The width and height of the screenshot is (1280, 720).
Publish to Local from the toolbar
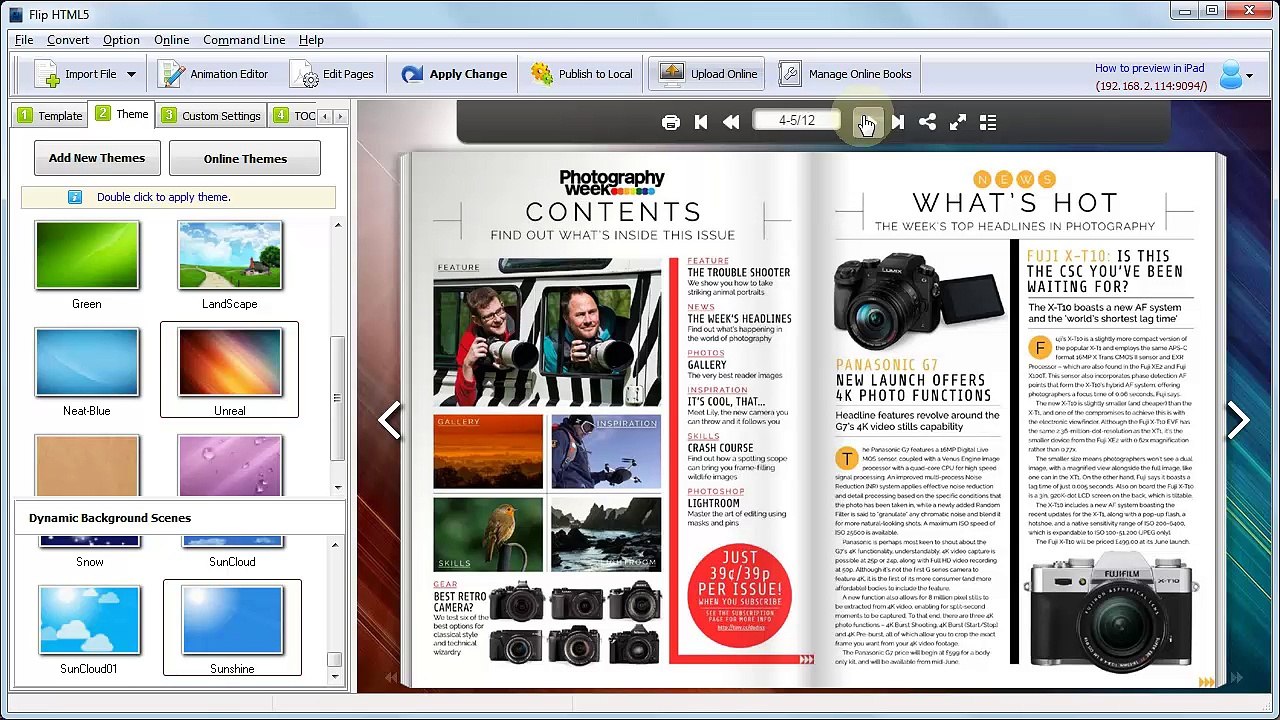click(x=581, y=74)
